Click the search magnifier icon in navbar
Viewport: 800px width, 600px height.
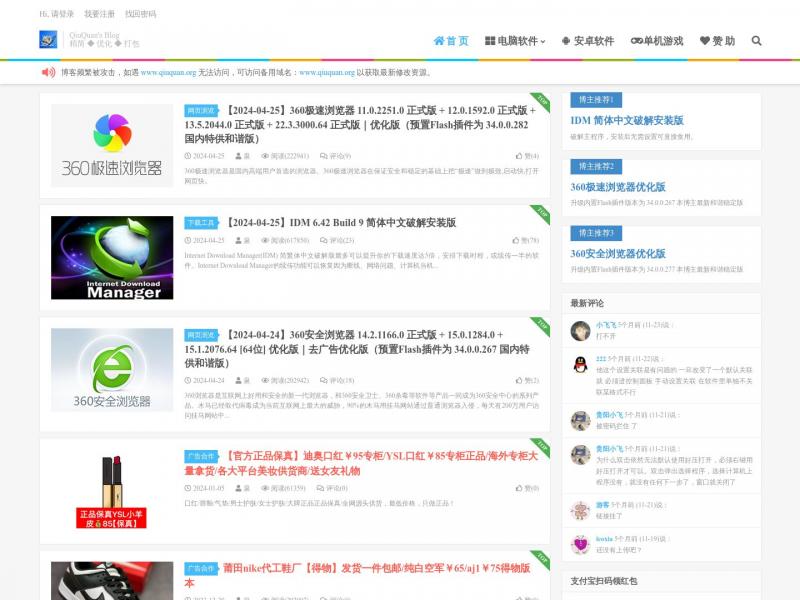pos(756,41)
